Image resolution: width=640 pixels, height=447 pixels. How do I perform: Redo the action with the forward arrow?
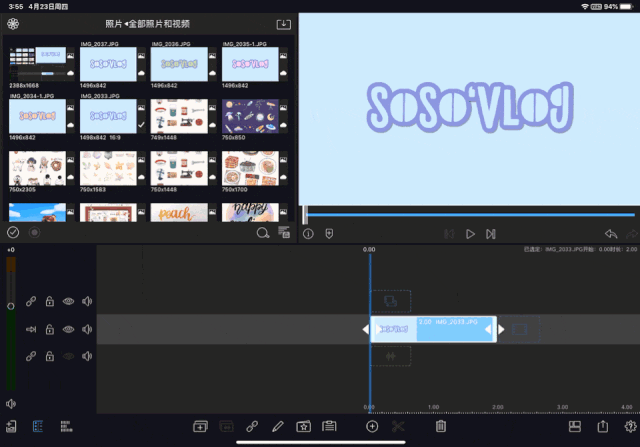pos(632,234)
